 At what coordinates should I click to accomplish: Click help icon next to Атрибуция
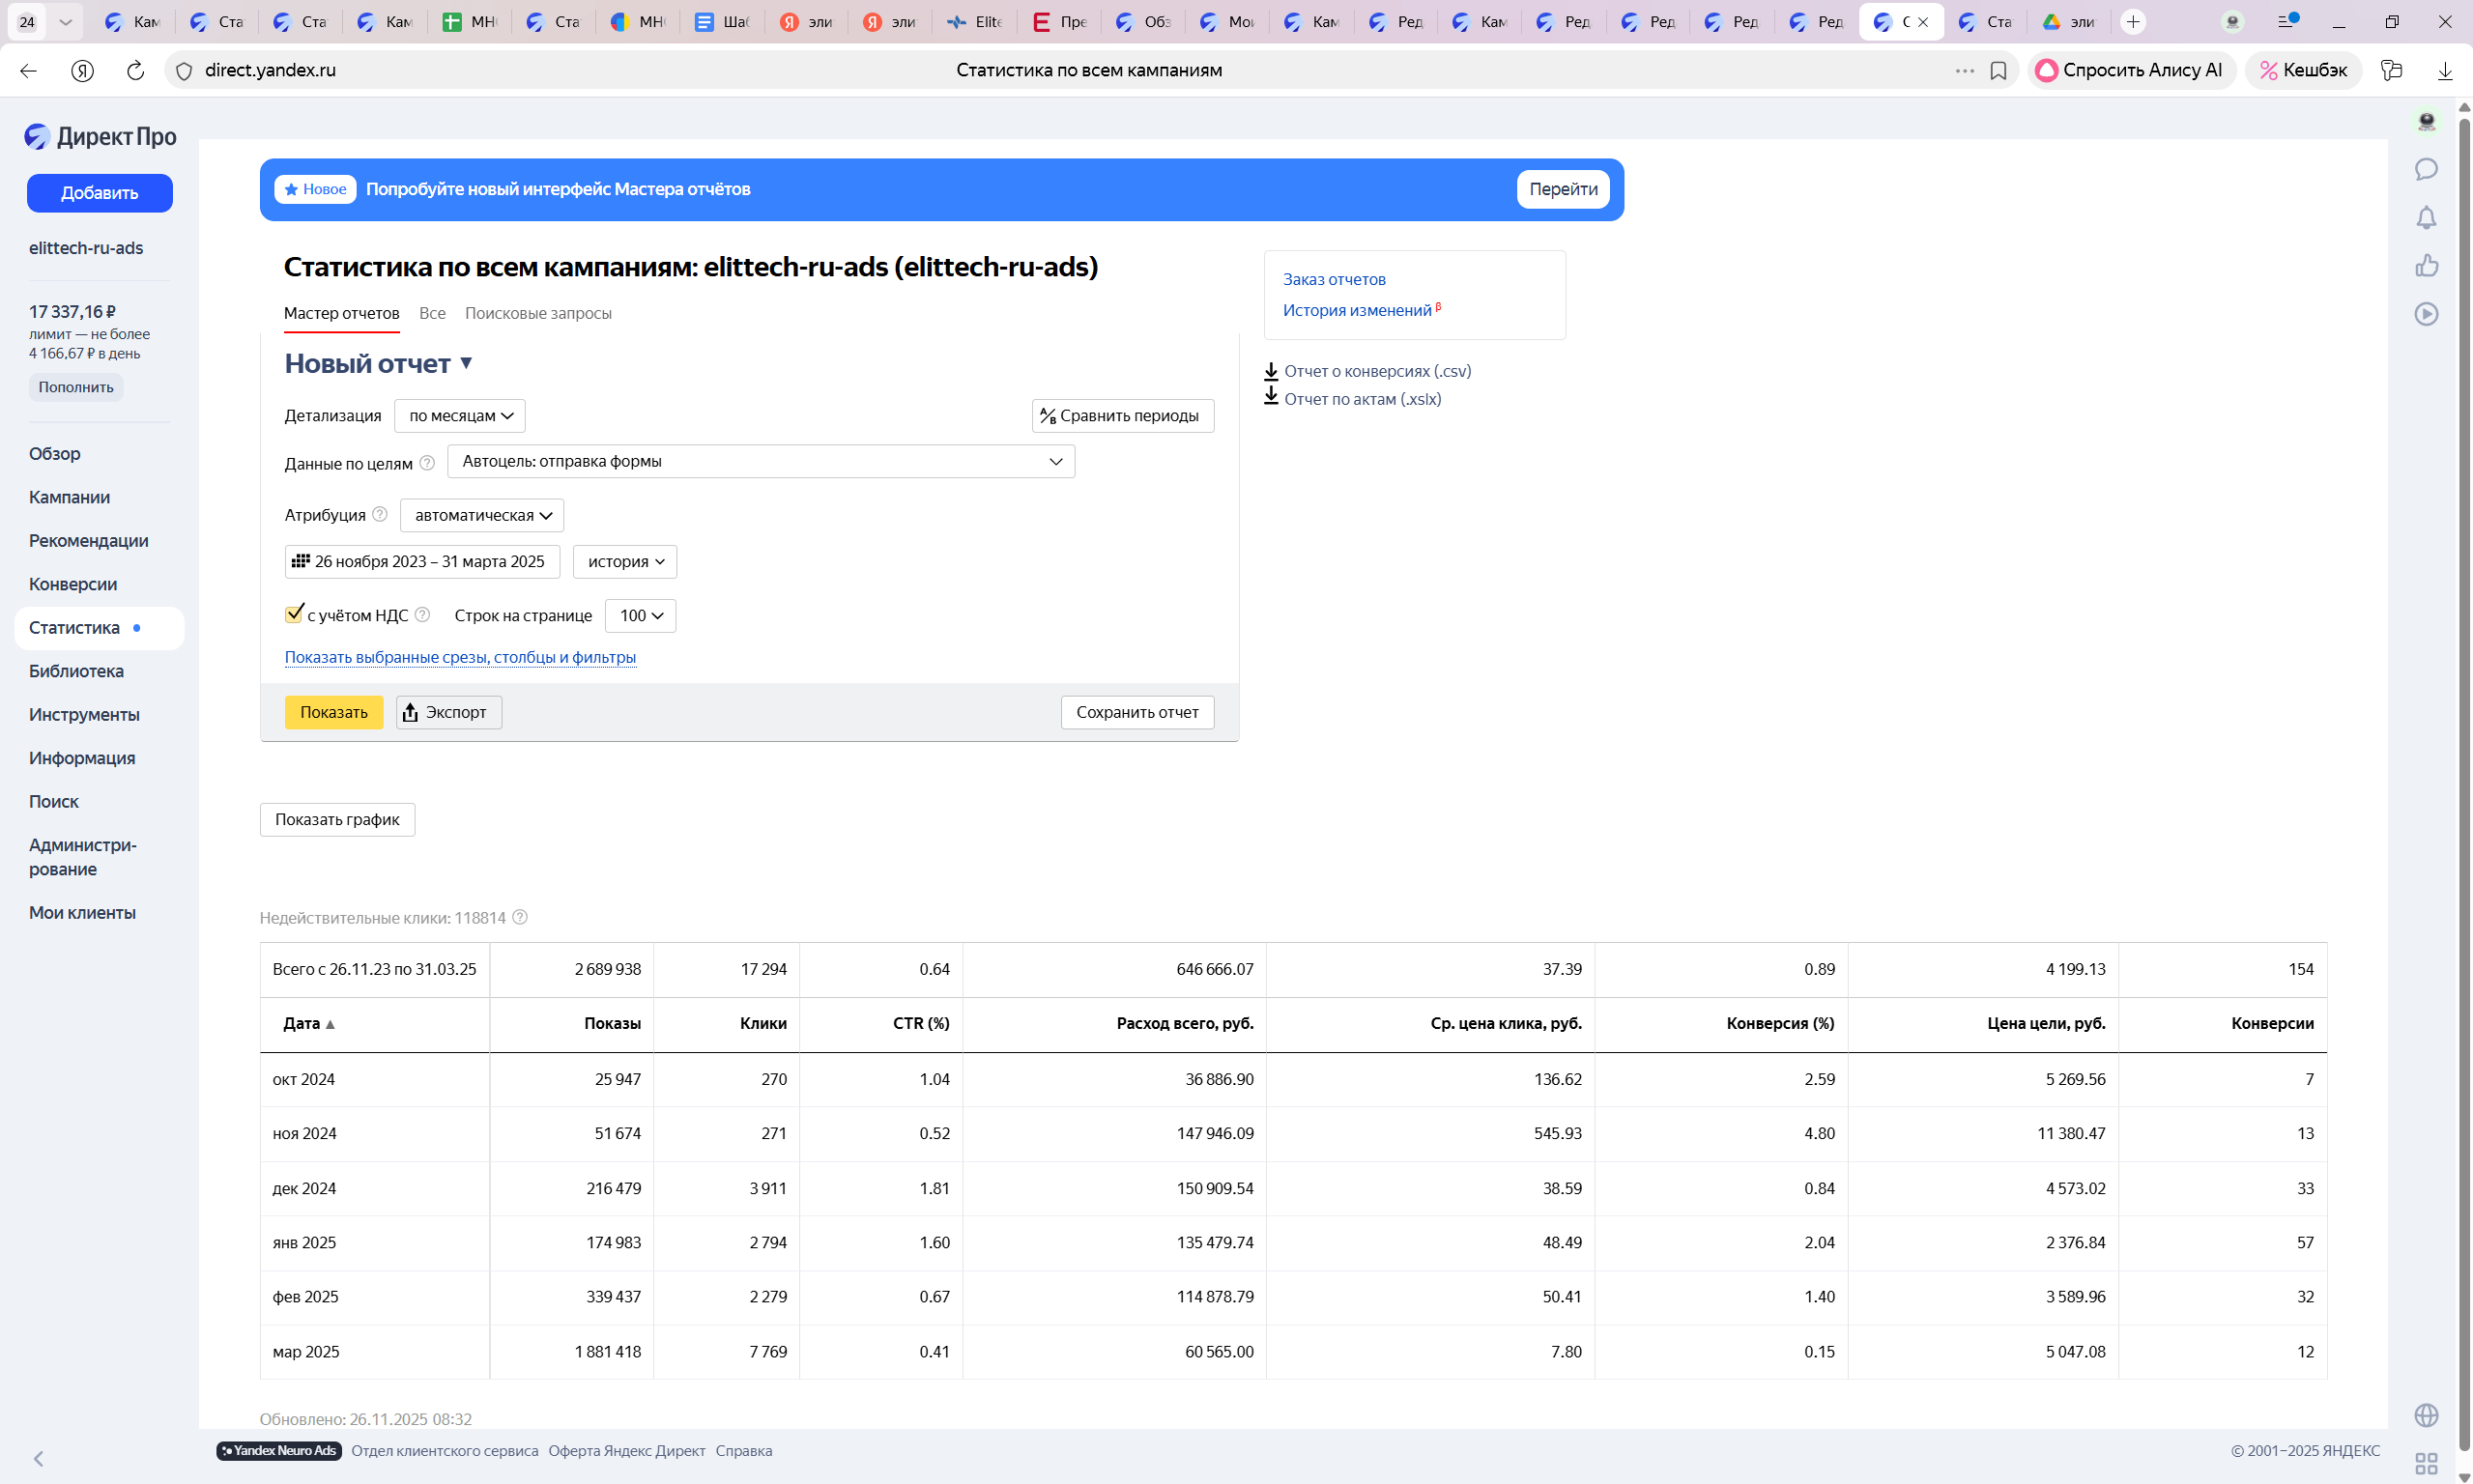coord(380,514)
